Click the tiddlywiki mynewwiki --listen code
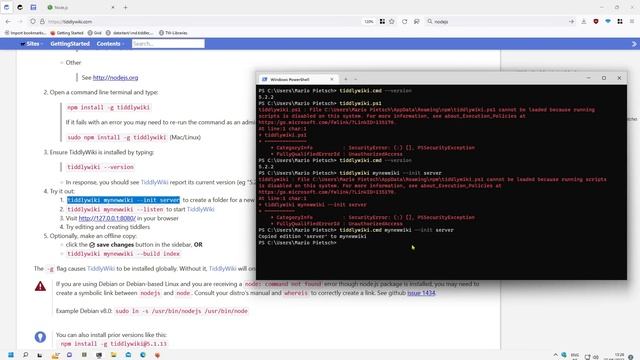 116,209
